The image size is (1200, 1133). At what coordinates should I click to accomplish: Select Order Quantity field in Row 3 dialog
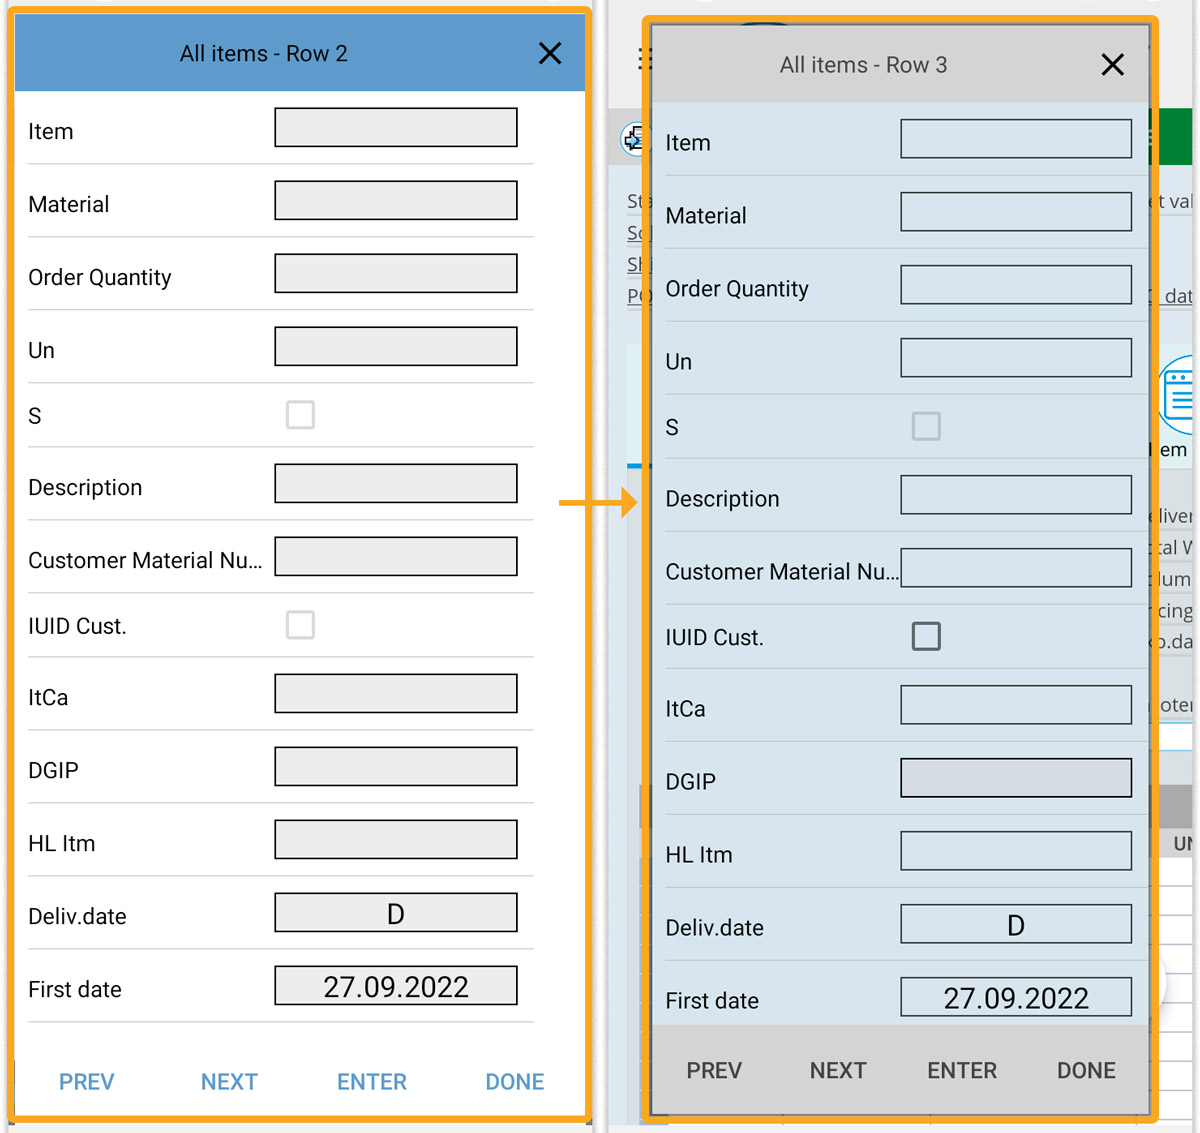point(1016,285)
